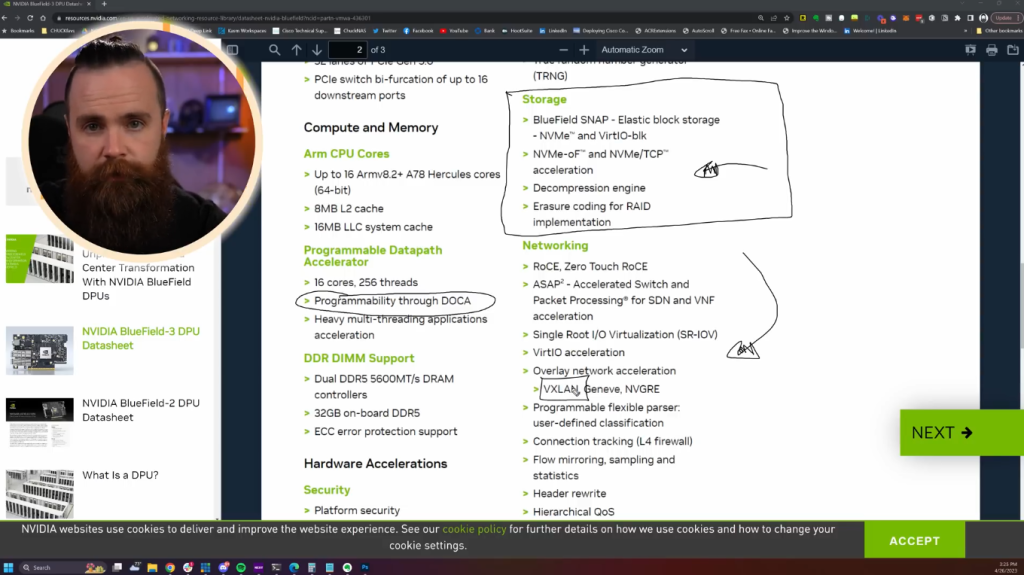Open the taskbar clock and date
The width and height of the screenshot is (1024, 575).
coord(1007,567)
